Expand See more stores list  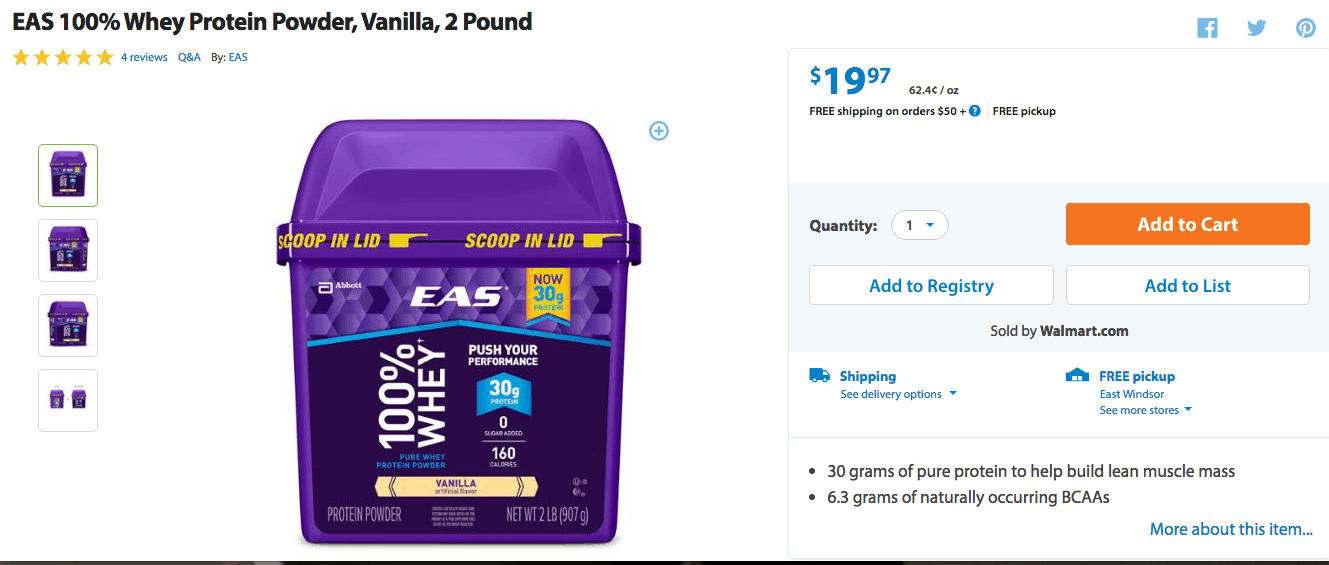coord(1145,410)
